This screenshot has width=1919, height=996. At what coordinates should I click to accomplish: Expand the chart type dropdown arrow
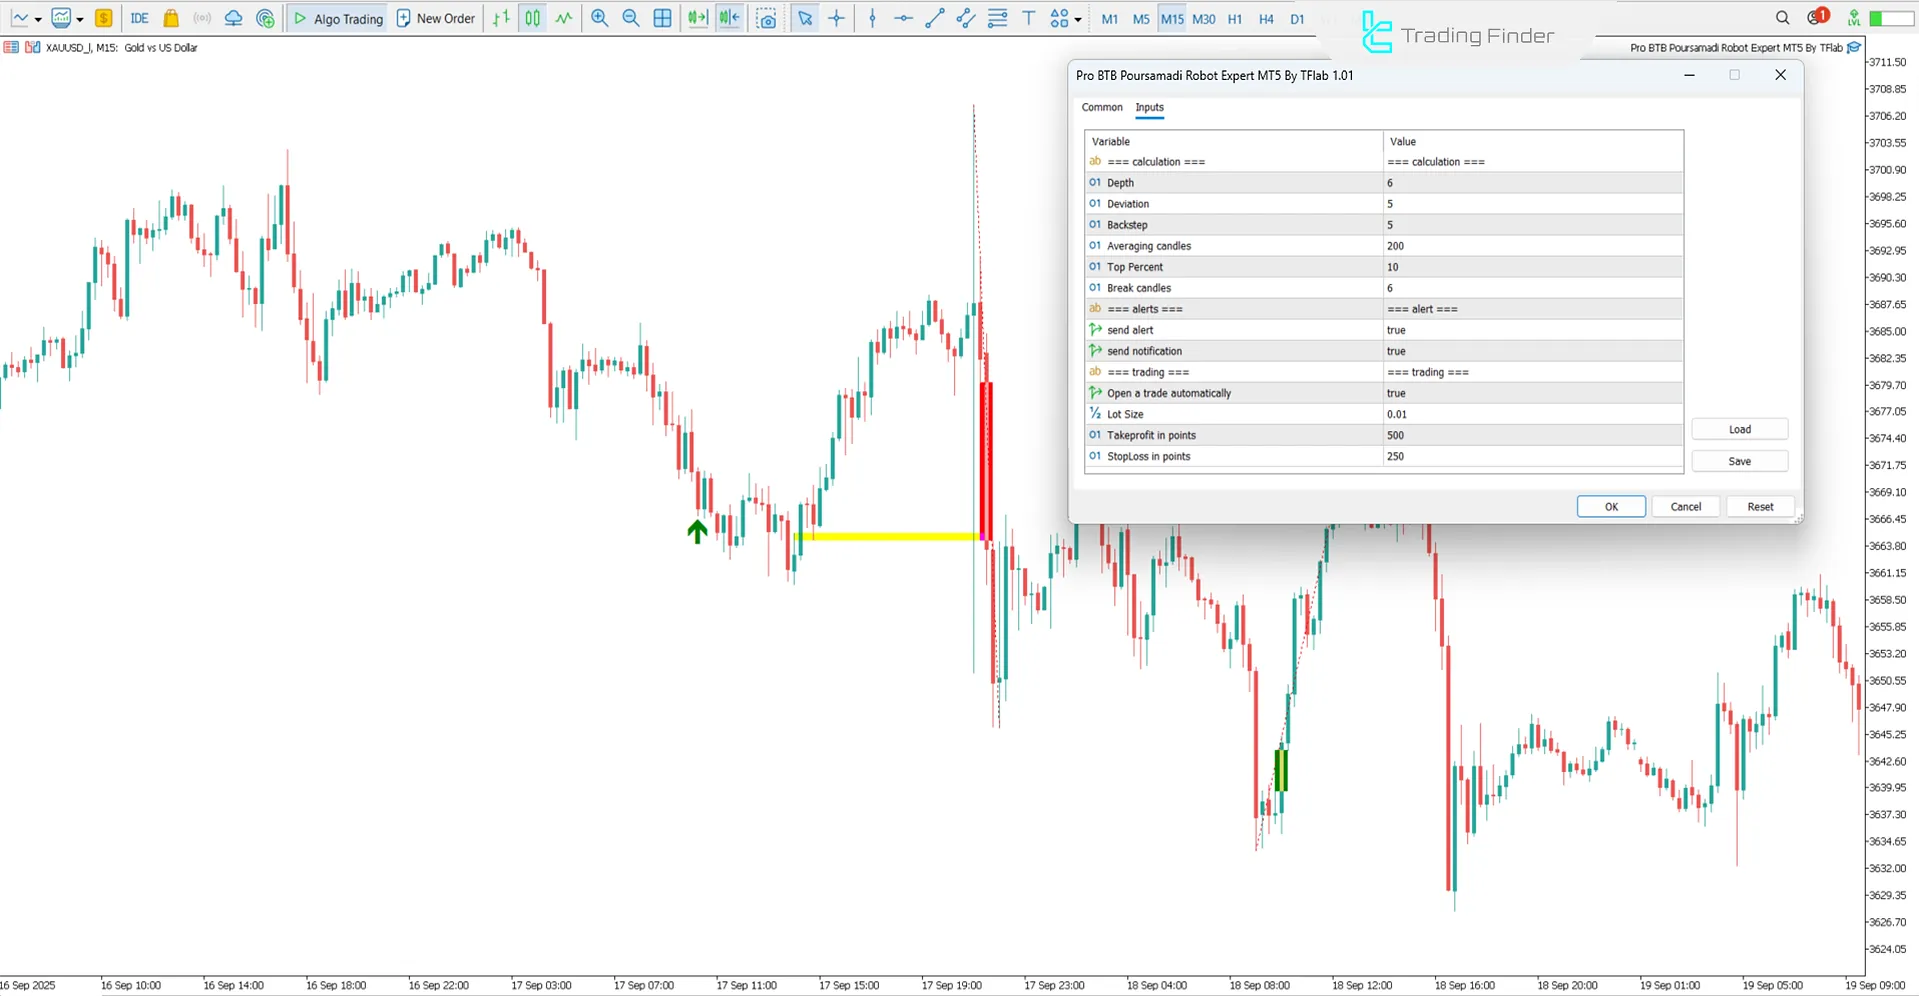pos(38,19)
